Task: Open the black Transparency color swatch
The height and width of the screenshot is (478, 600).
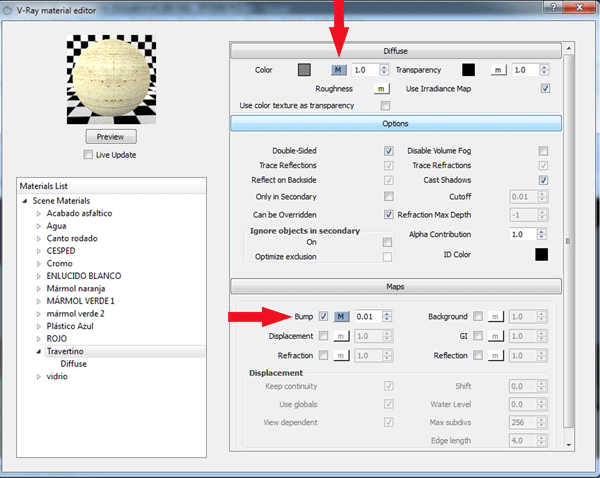Action: (x=469, y=70)
